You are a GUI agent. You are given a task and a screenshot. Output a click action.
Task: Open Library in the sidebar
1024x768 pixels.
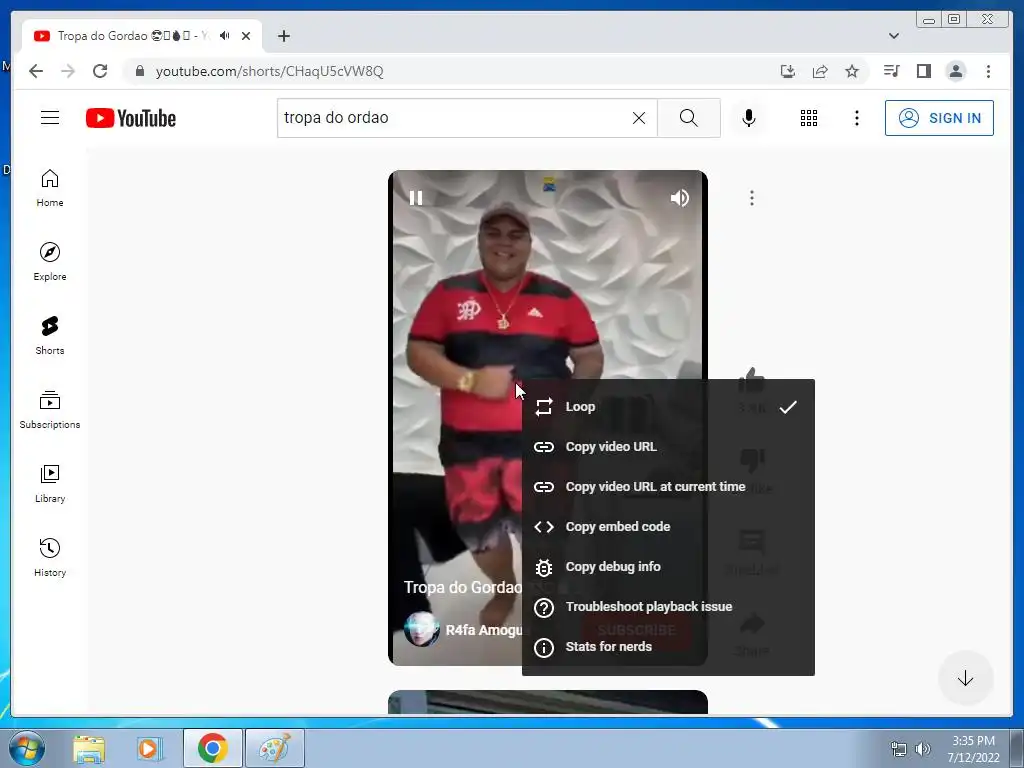tap(50, 483)
